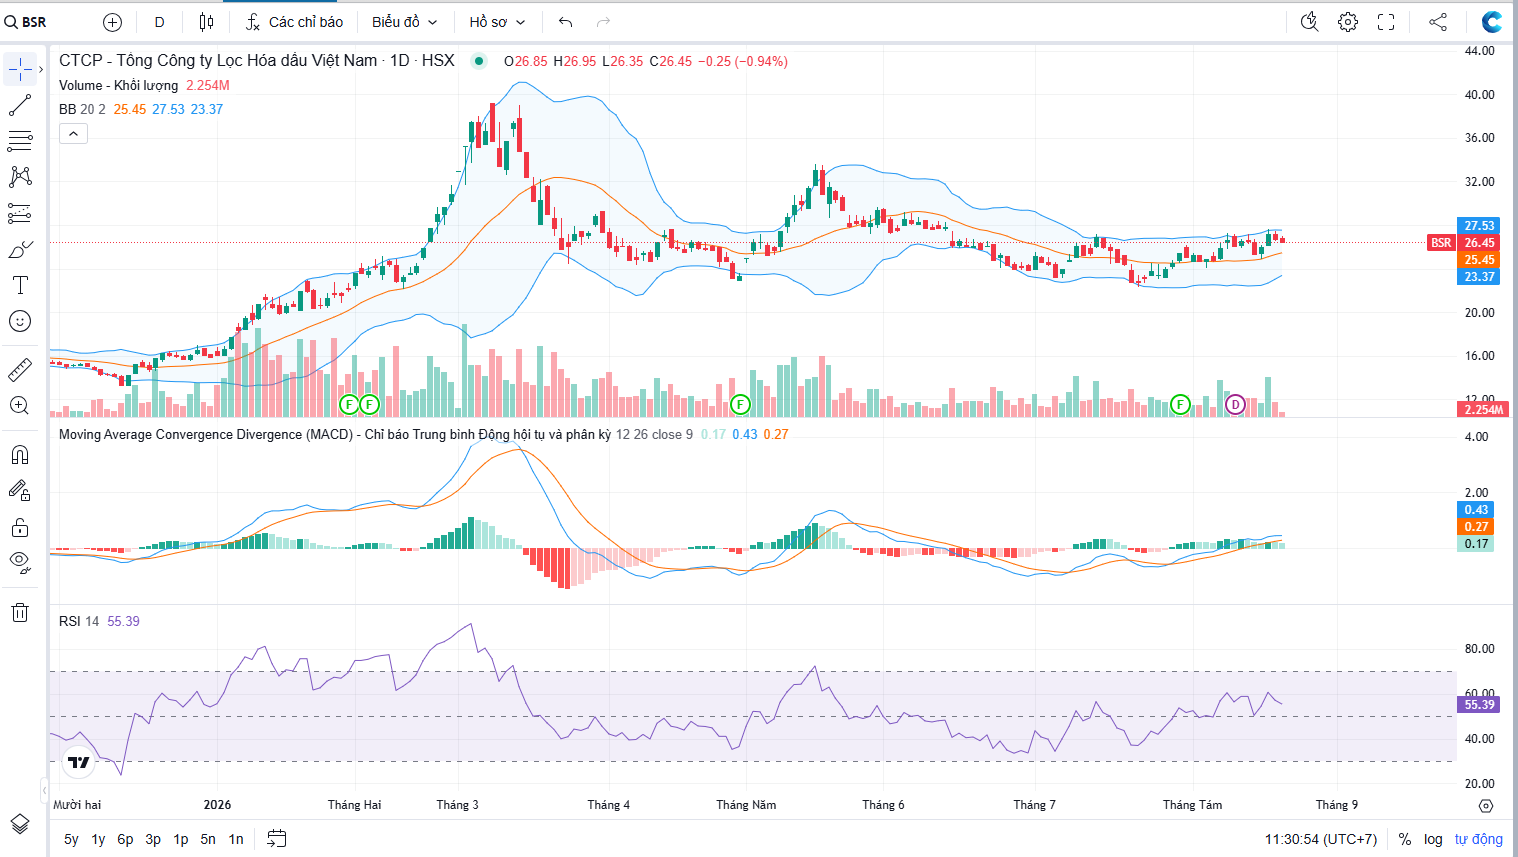Toggle lock all drawings

click(20, 527)
